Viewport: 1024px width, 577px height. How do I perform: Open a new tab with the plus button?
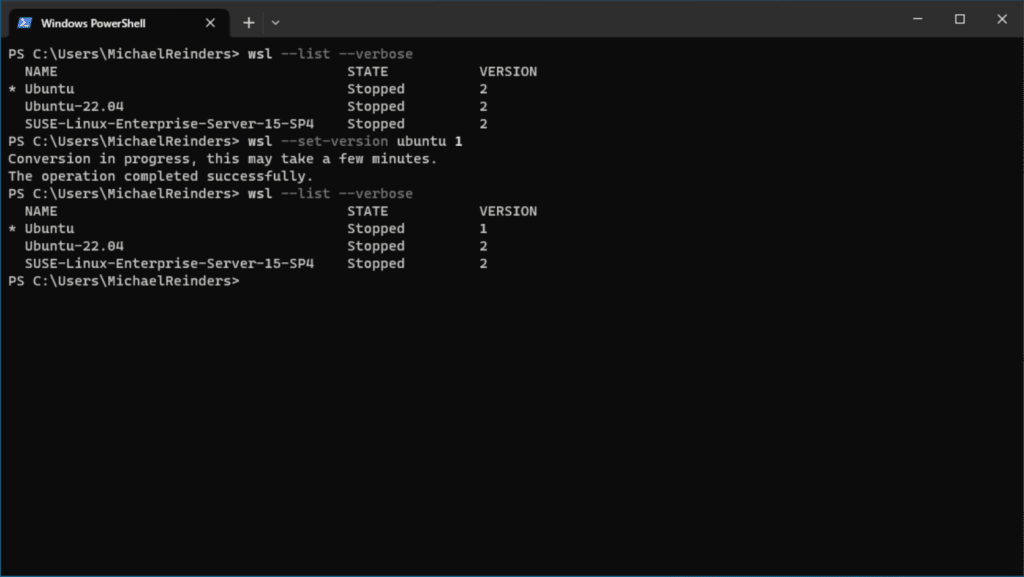pyautogui.click(x=247, y=22)
